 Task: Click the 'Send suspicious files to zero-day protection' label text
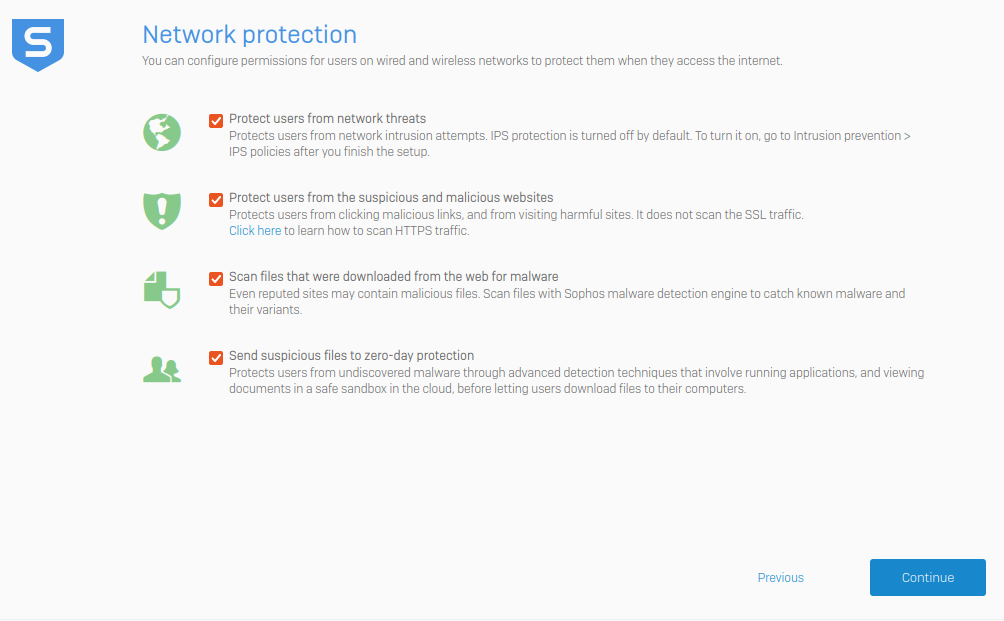tap(352, 355)
